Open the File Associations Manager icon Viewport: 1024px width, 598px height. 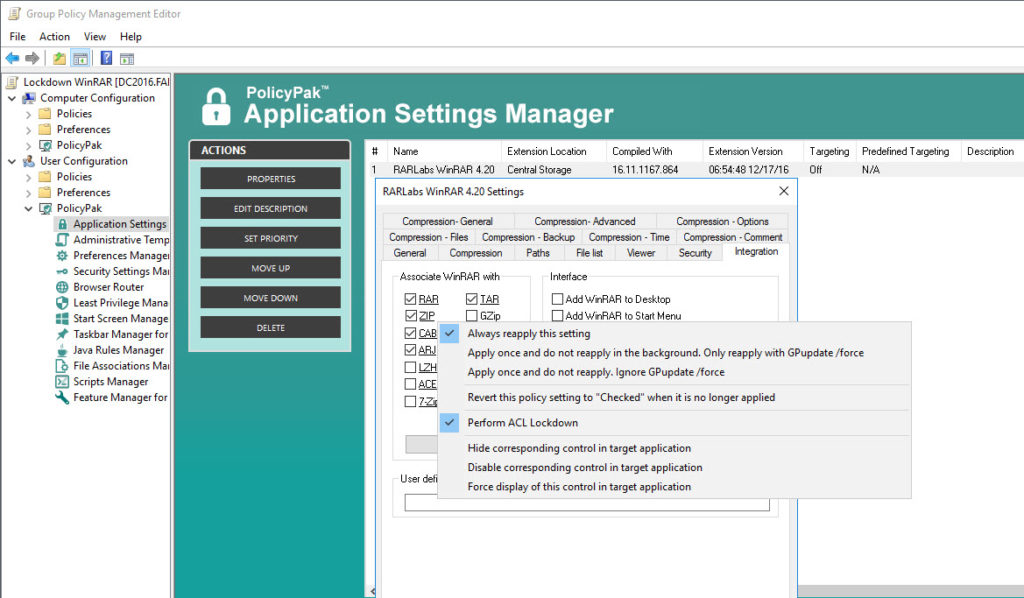62,366
